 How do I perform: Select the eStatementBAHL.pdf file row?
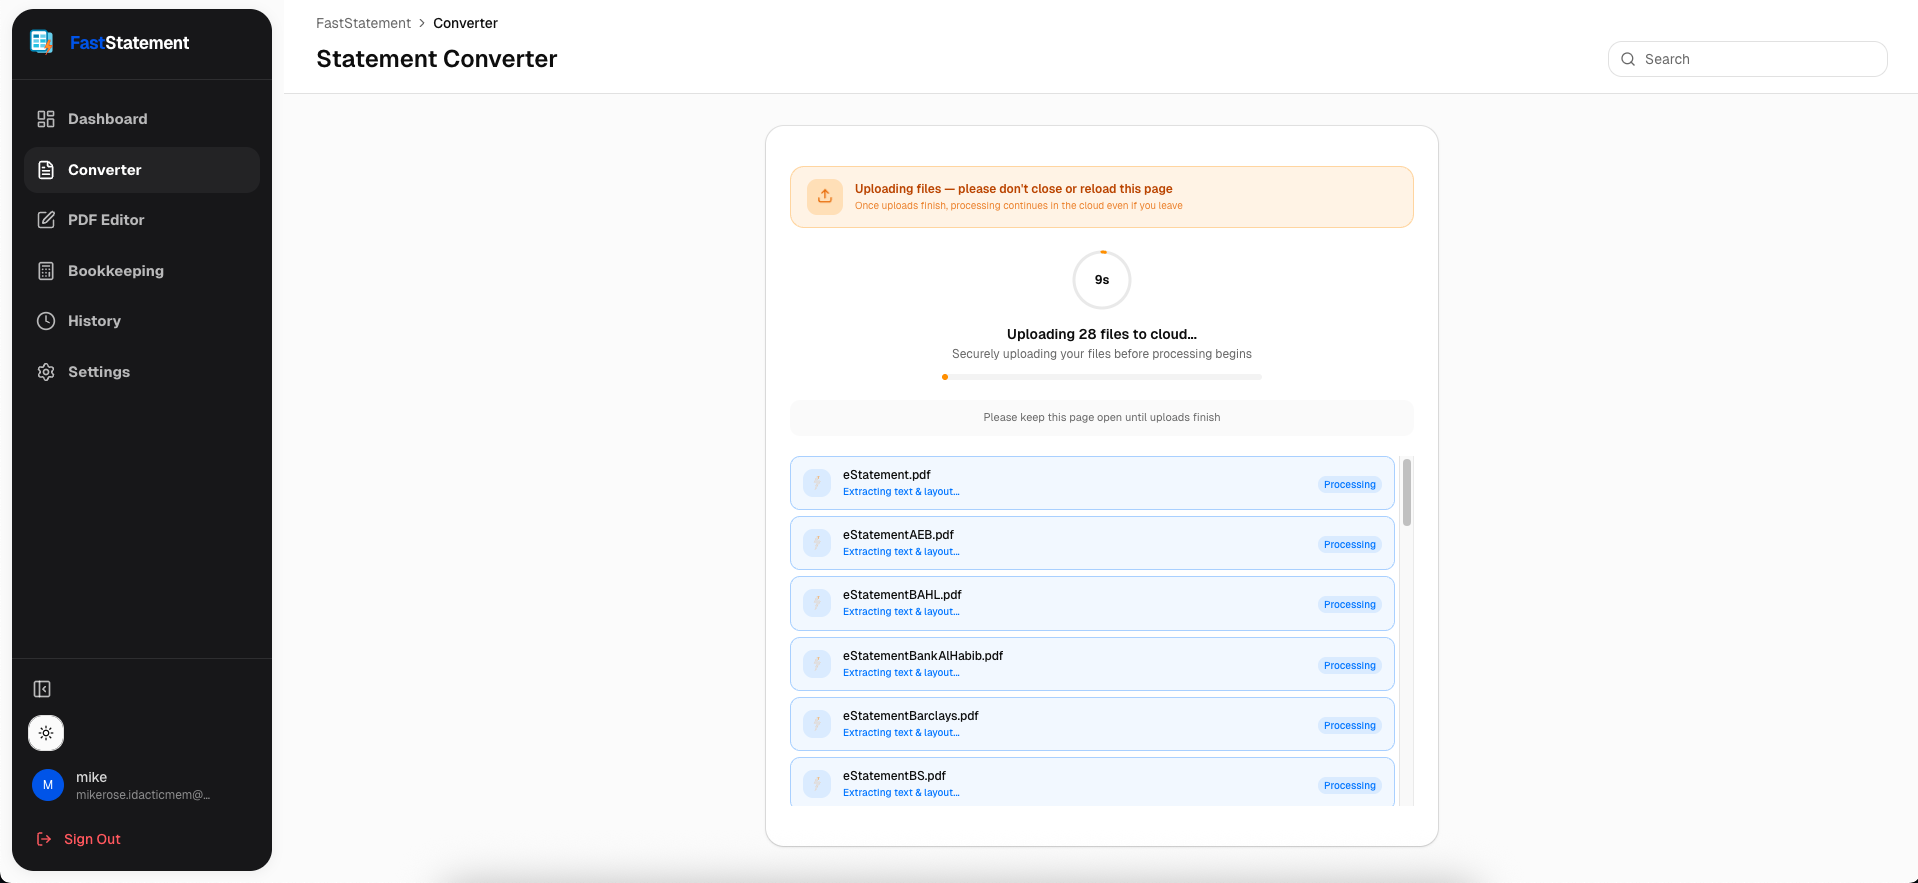pos(1091,603)
